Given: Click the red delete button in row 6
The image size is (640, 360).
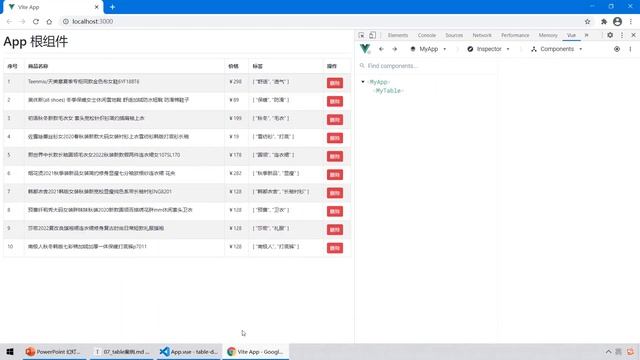Looking at the screenshot, I should 335,175.
